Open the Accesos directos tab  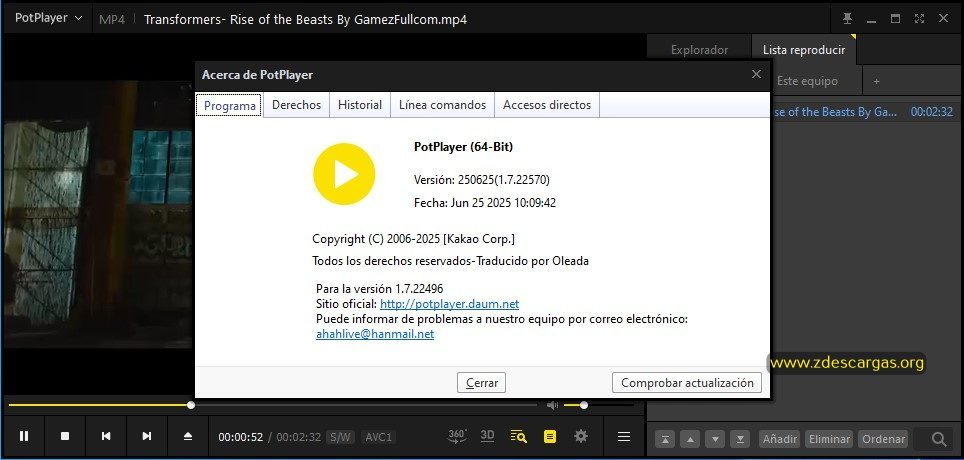pos(547,105)
